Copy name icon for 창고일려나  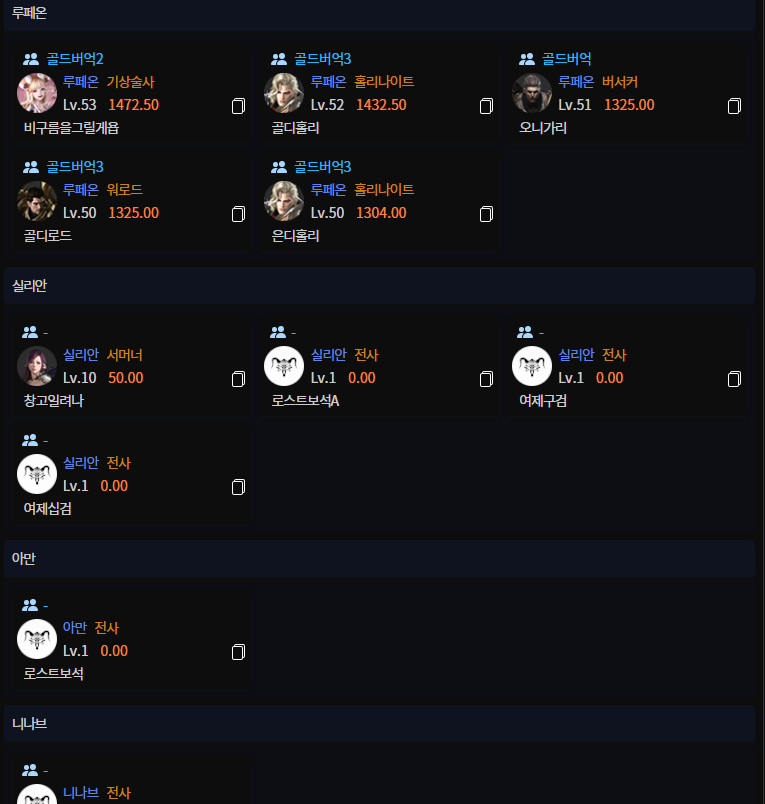238,379
